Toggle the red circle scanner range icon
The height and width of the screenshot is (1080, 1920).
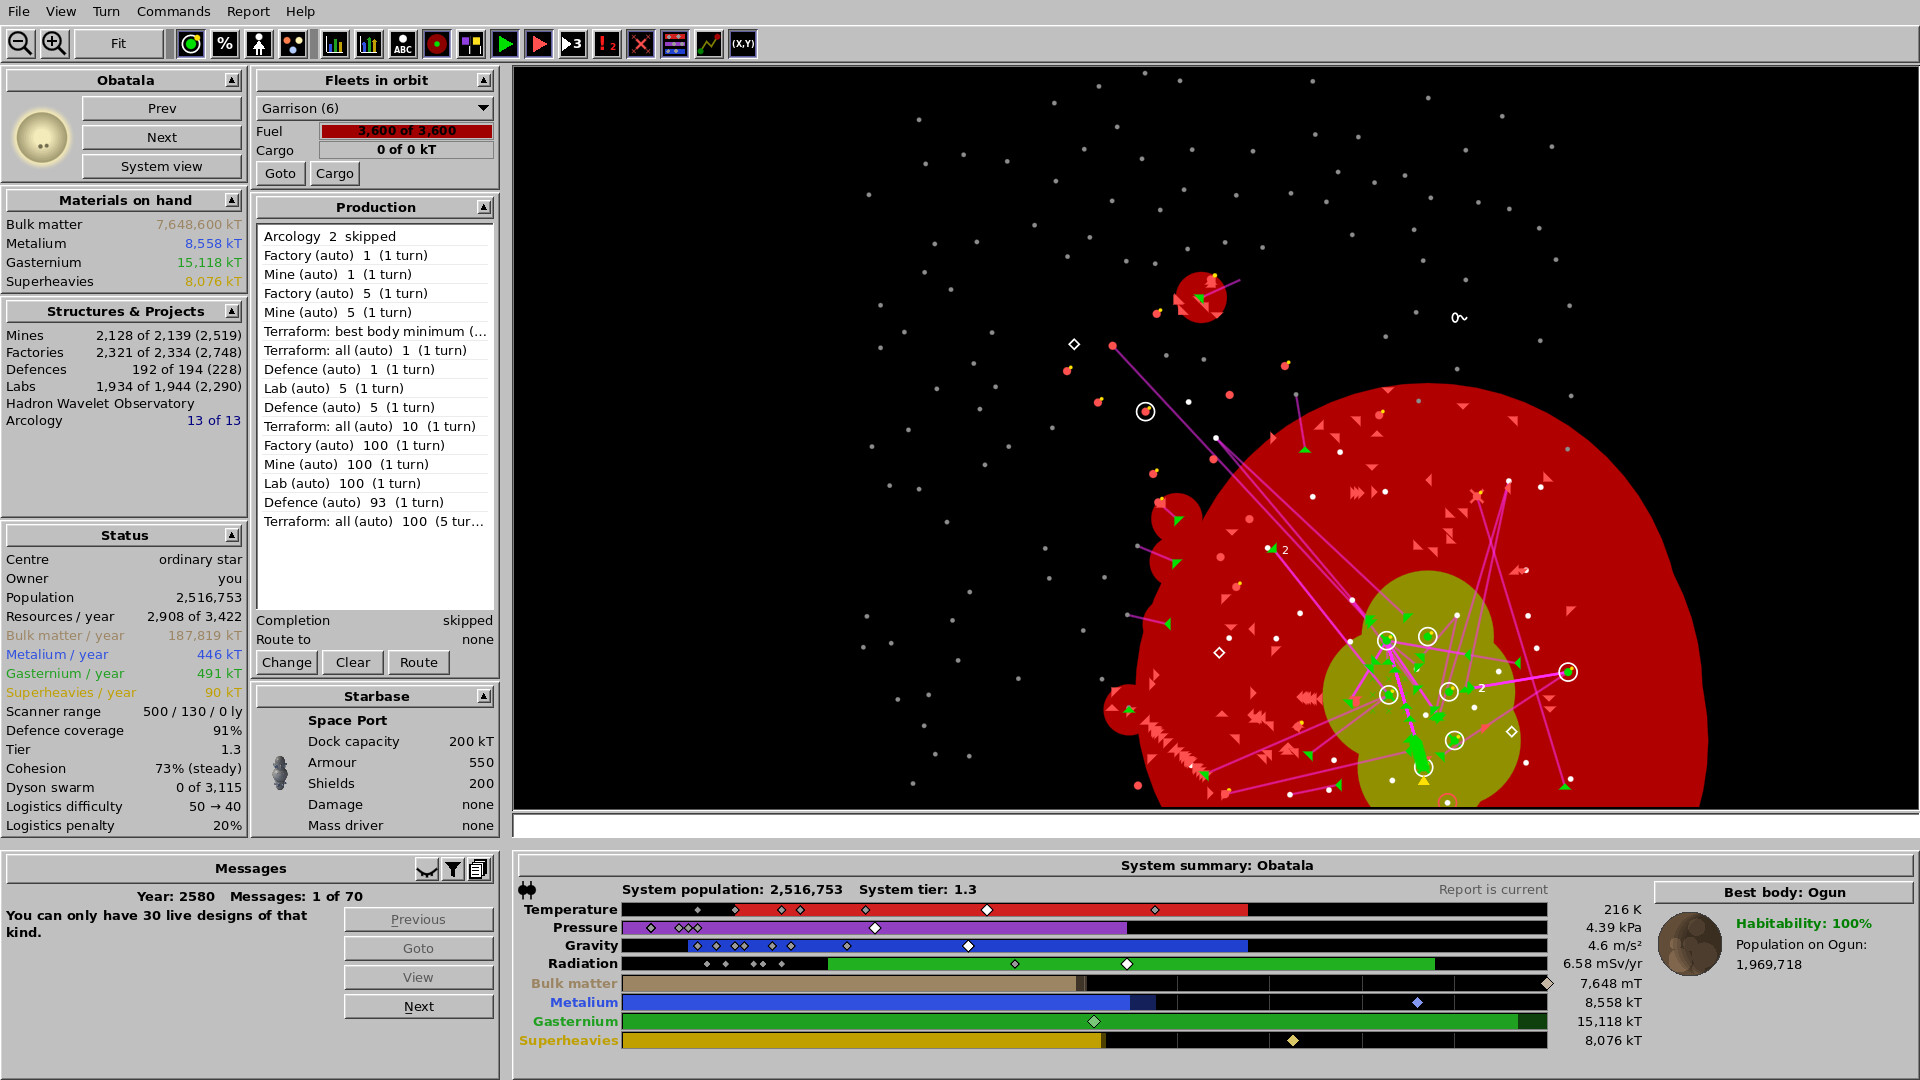tap(437, 44)
